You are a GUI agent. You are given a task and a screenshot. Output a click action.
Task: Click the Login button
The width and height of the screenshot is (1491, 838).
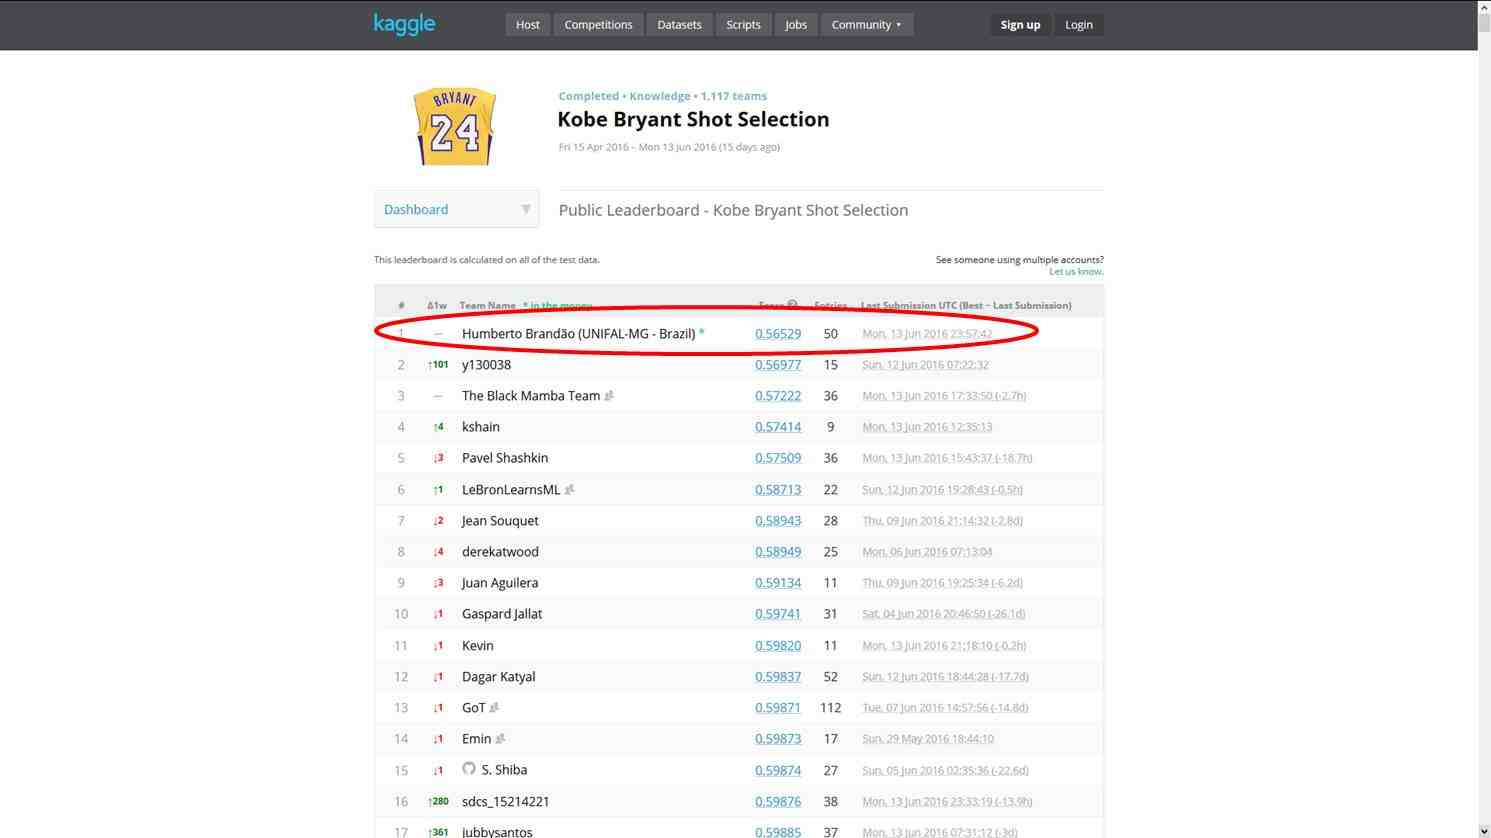[1078, 25]
